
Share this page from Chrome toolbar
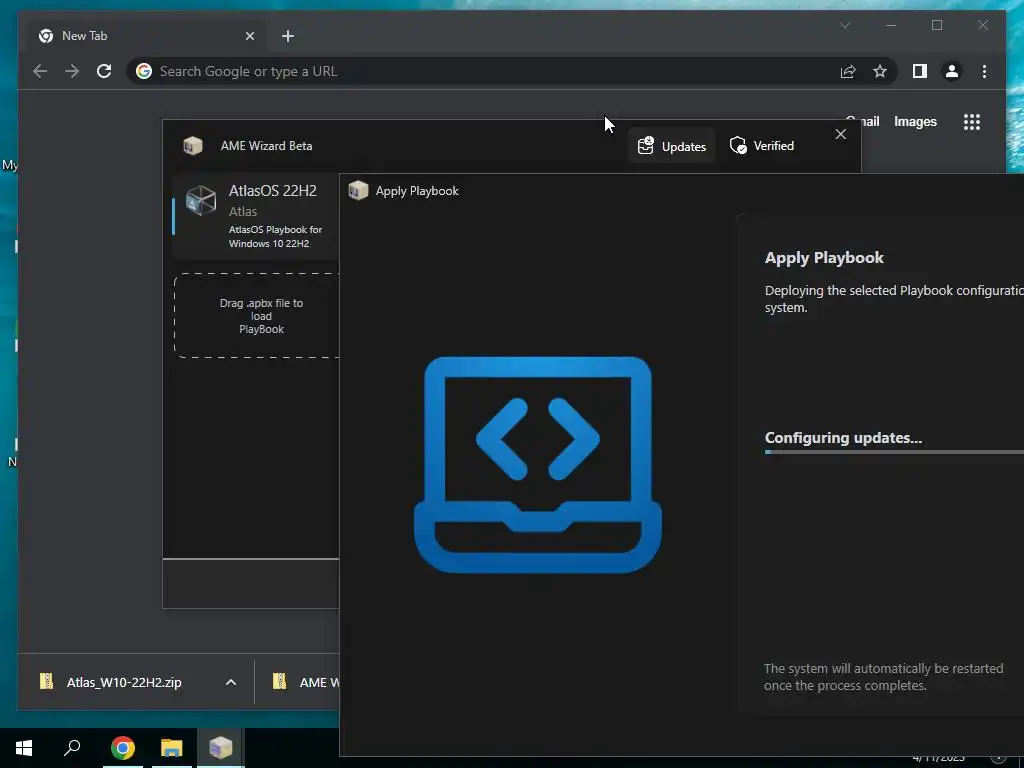click(x=848, y=71)
